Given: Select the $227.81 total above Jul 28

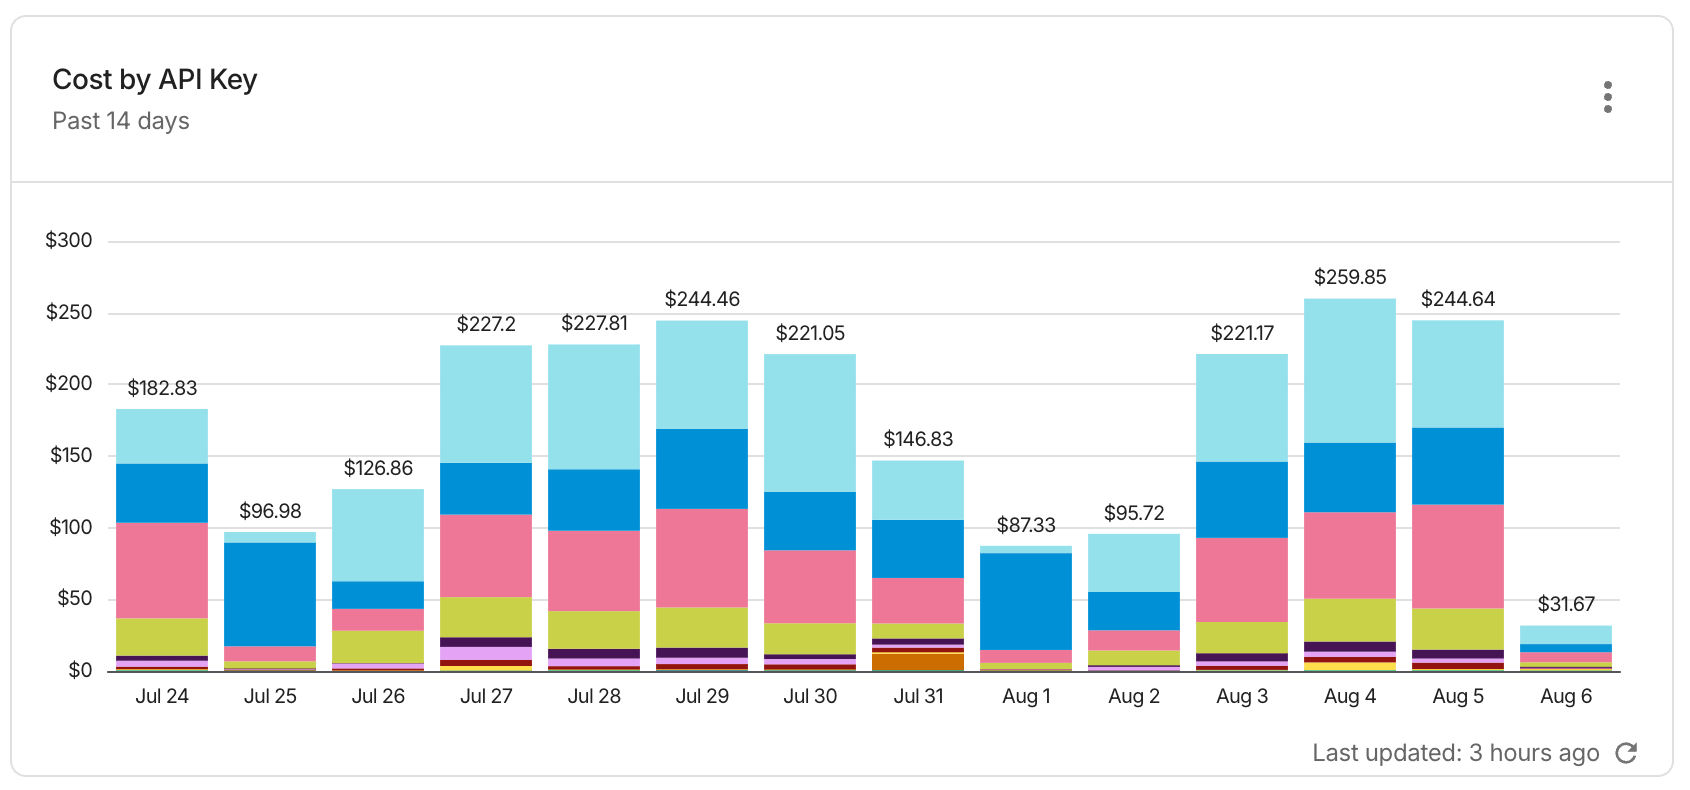Looking at the screenshot, I should click(x=594, y=323).
